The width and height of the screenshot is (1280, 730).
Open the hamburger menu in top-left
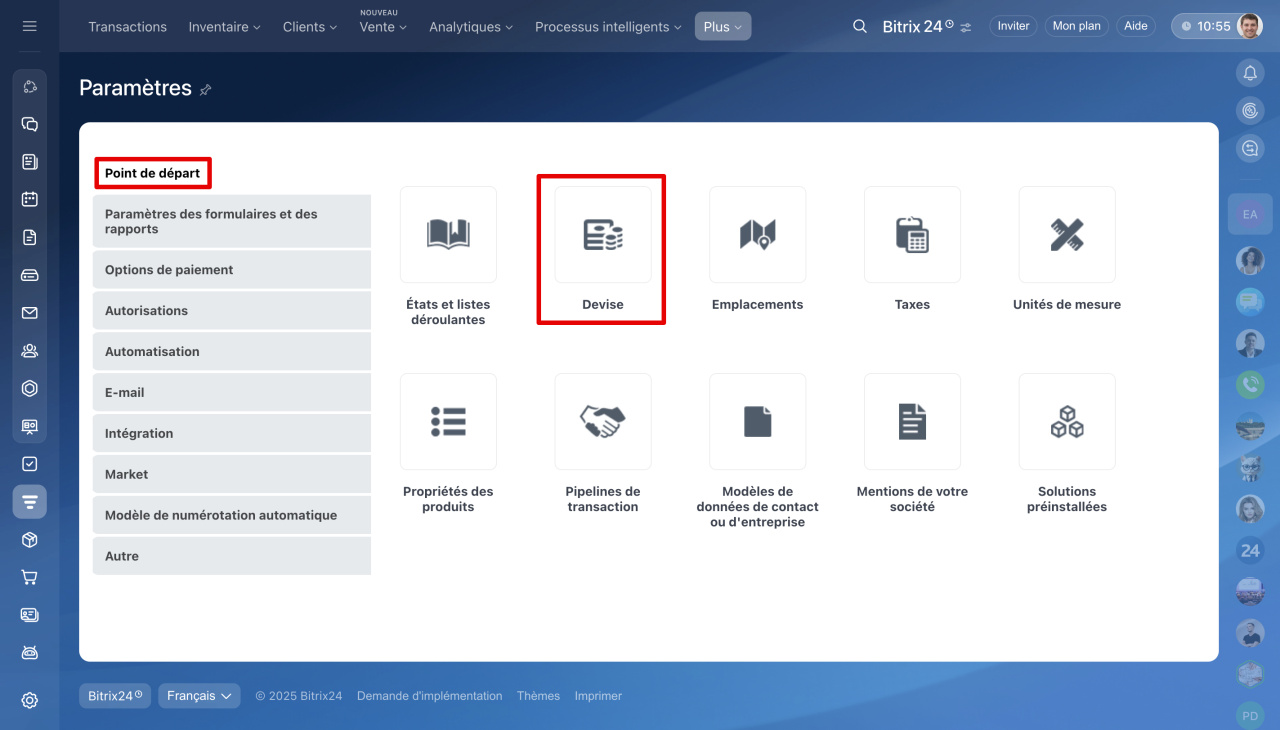coord(30,26)
